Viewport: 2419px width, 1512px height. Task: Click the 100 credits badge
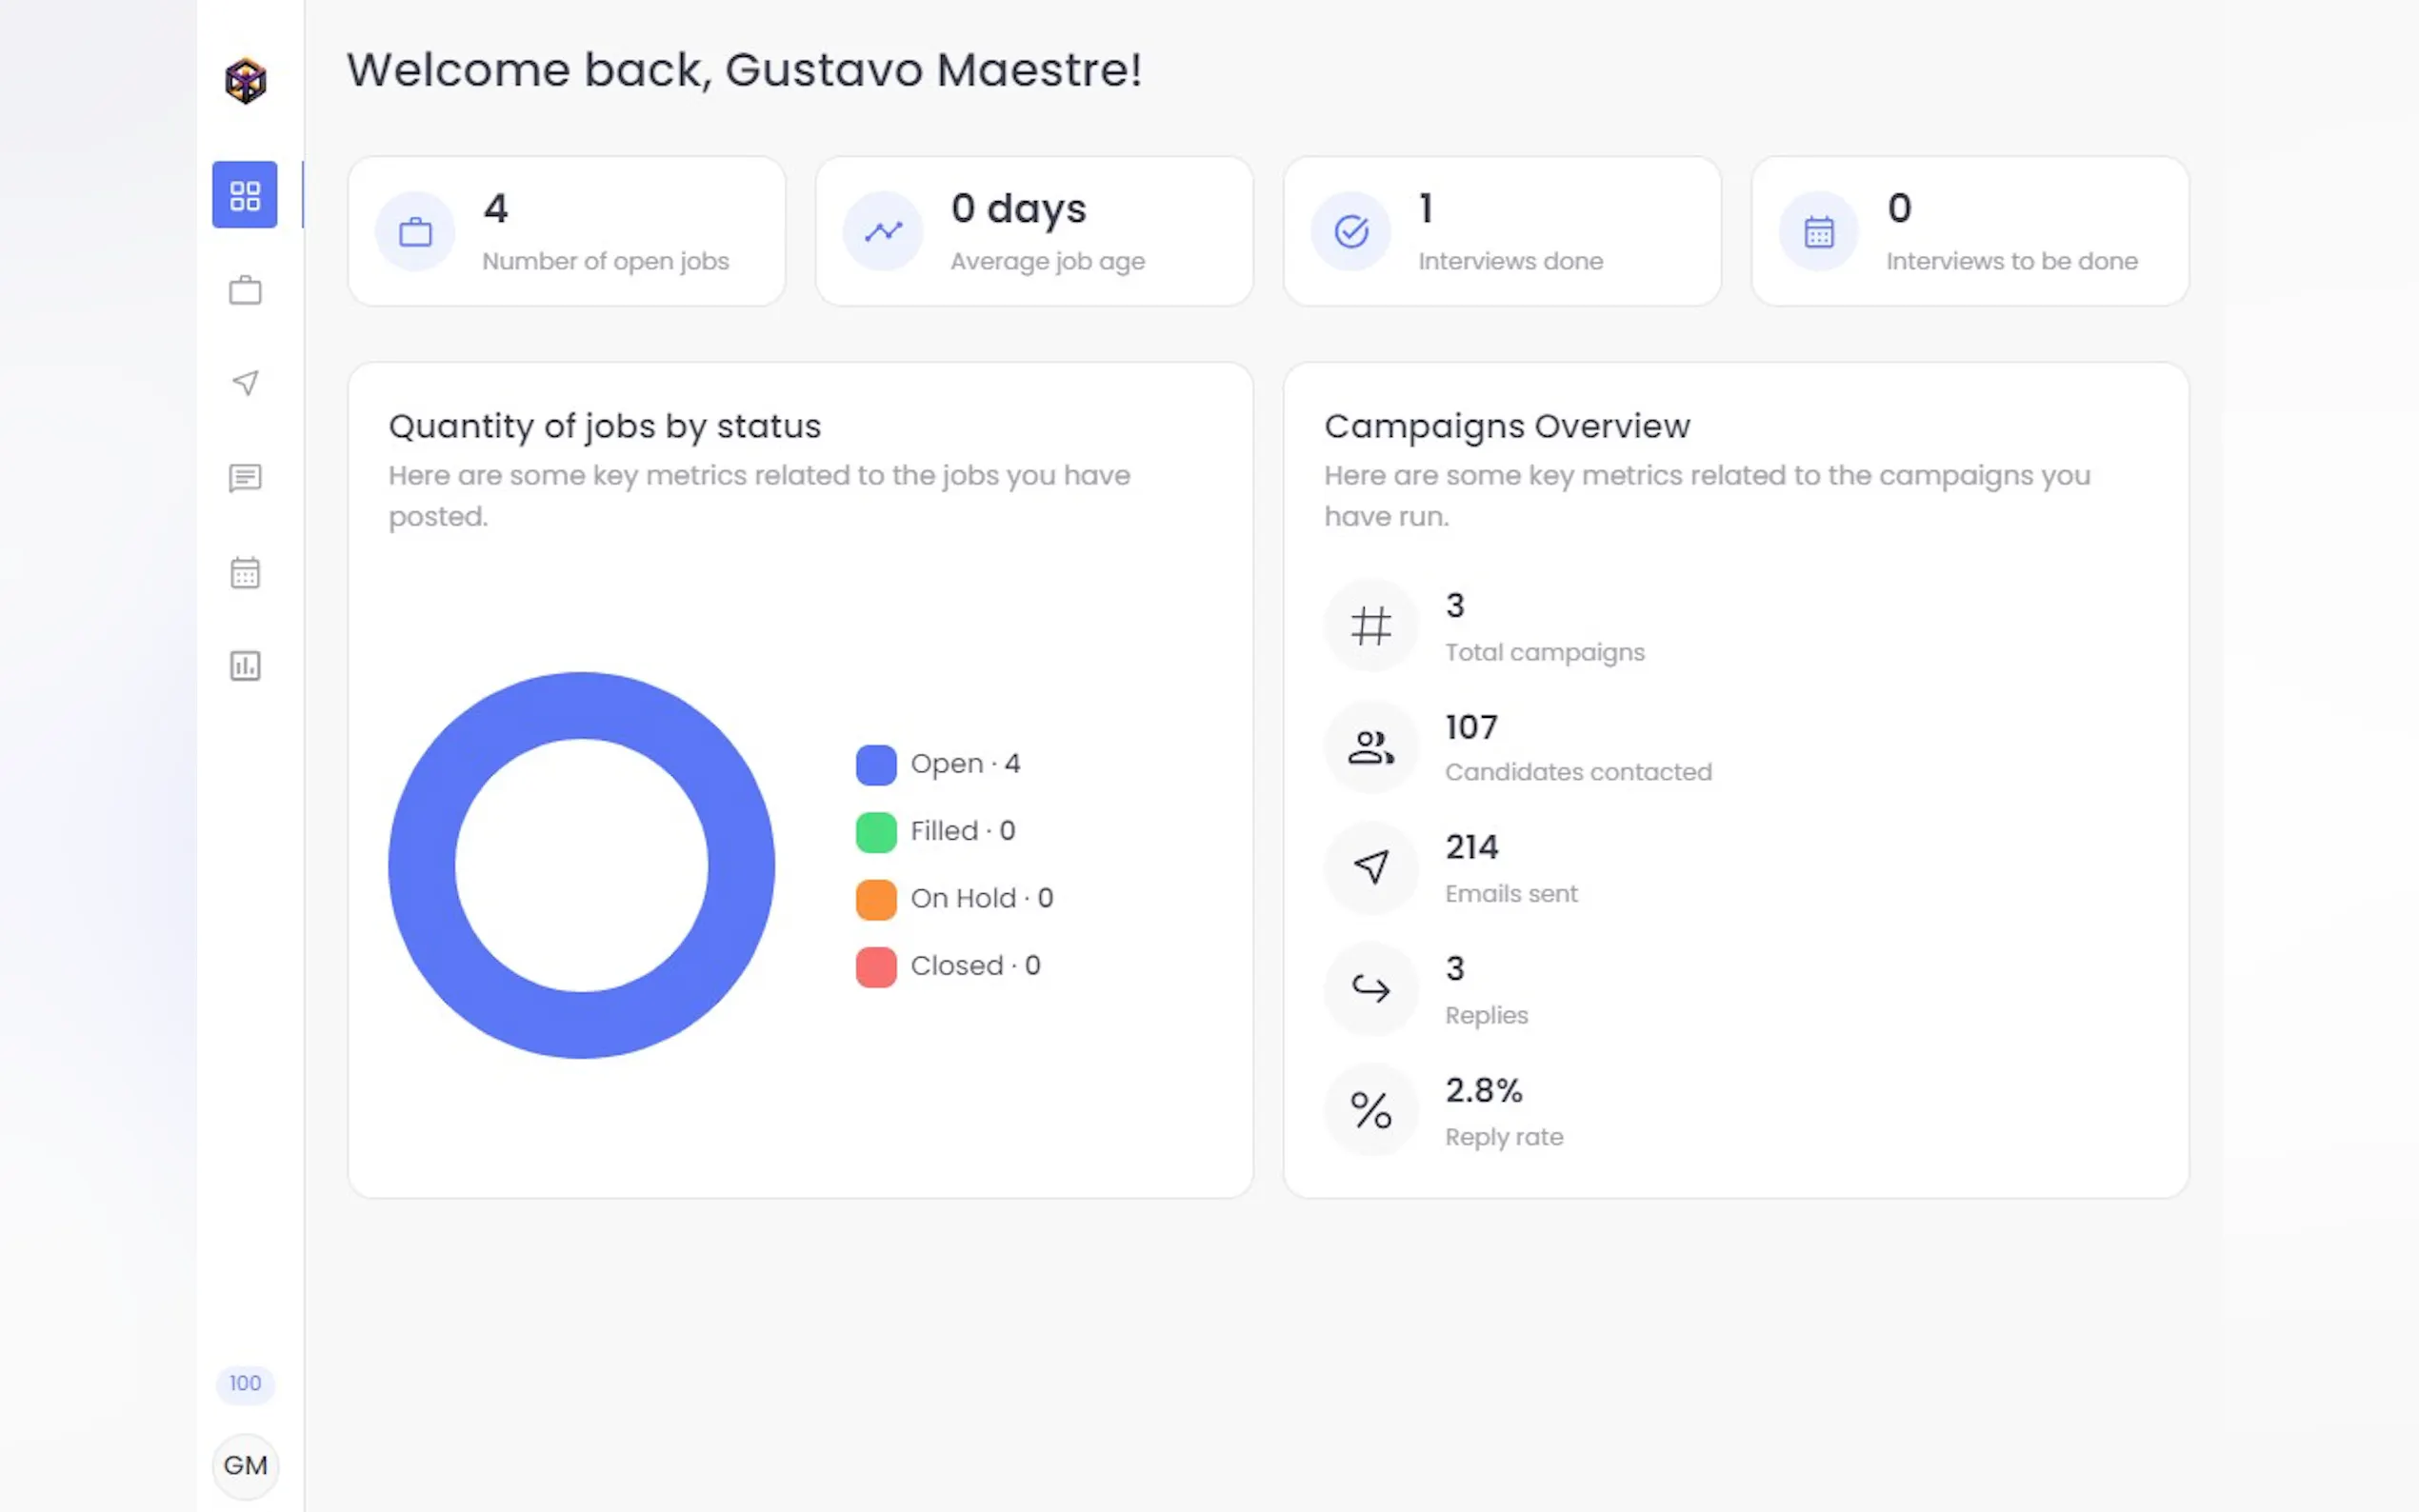pyautogui.click(x=245, y=1384)
